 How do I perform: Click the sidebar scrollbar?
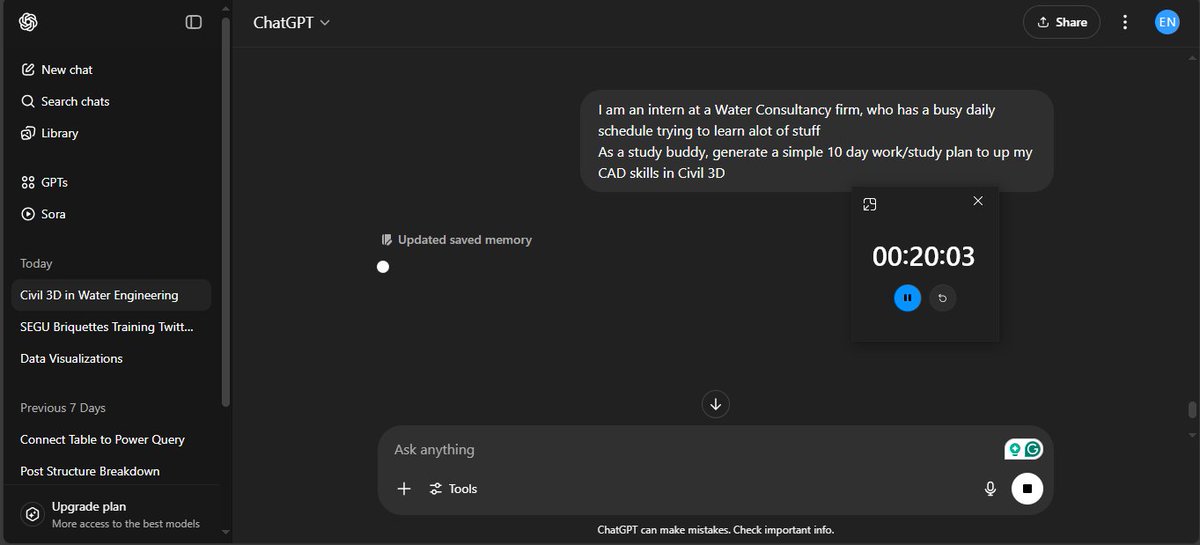[x=225, y=211]
